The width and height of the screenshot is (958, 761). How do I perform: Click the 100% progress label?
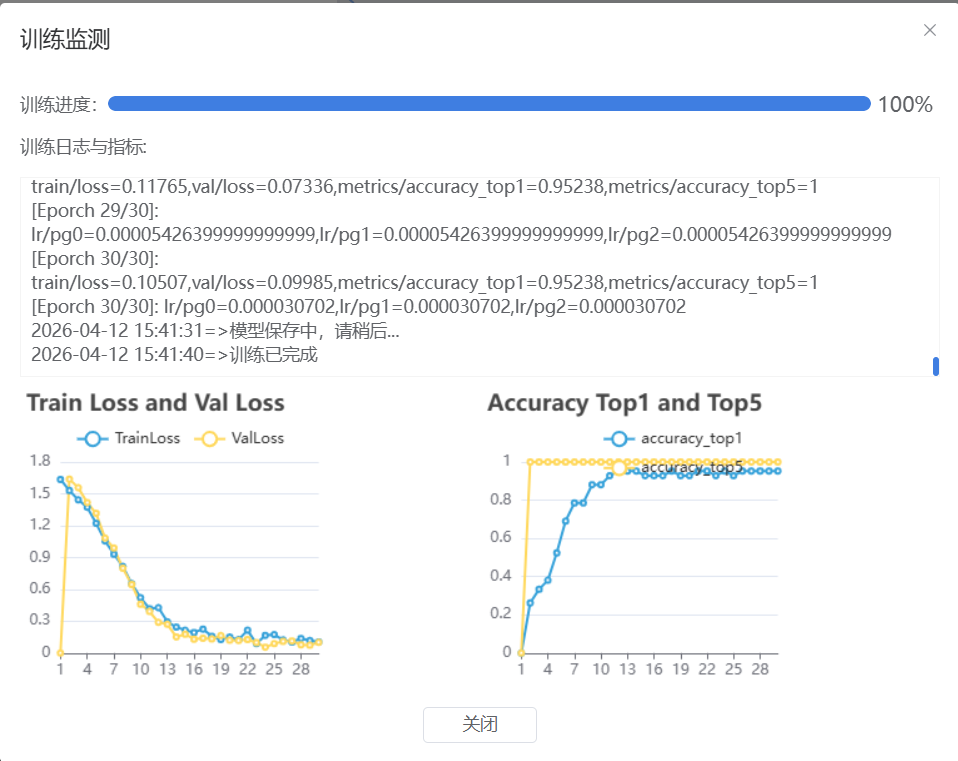coord(905,105)
